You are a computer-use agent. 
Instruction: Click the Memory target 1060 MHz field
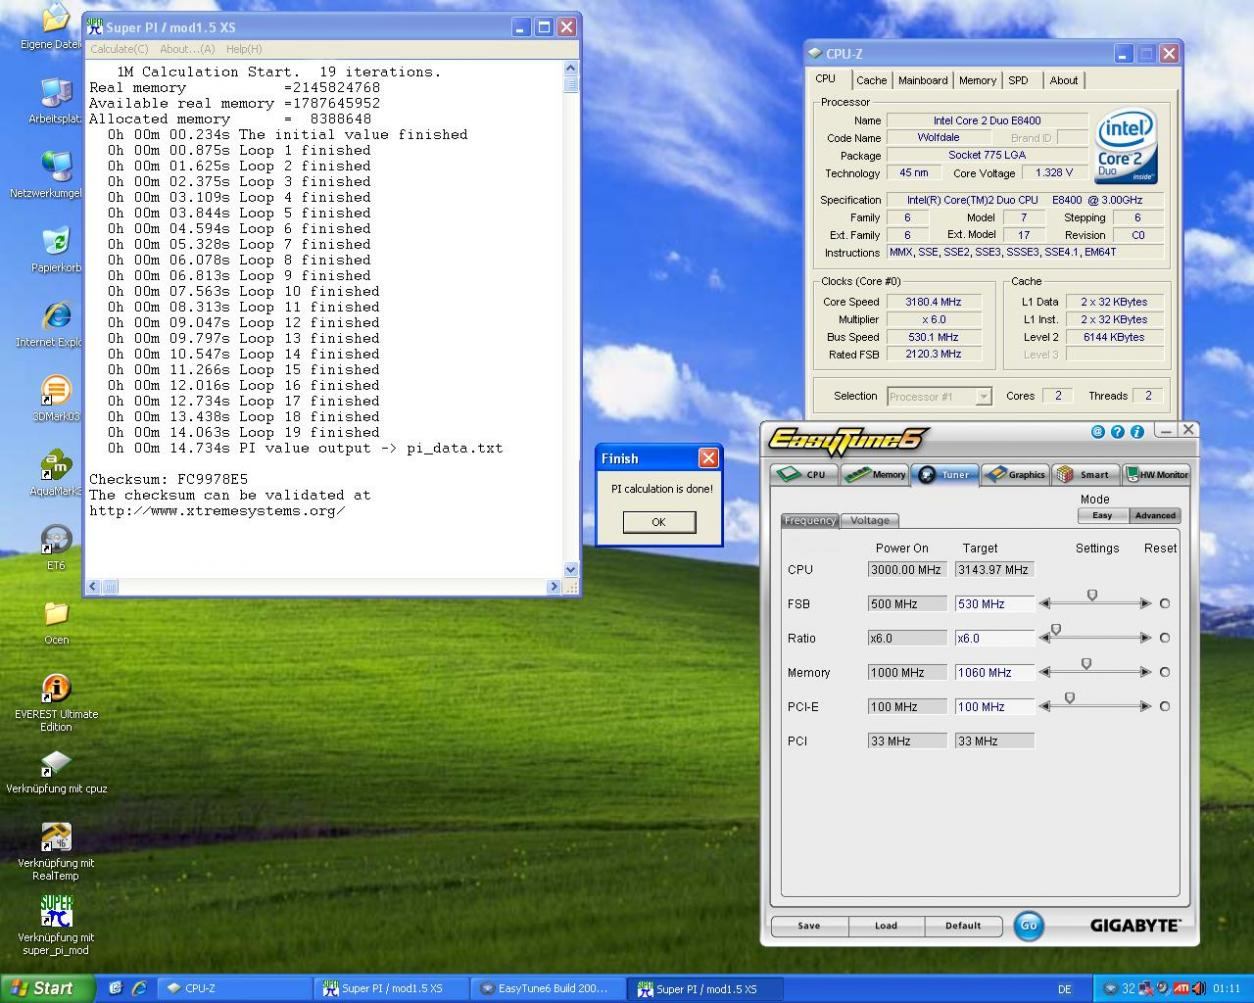994,673
